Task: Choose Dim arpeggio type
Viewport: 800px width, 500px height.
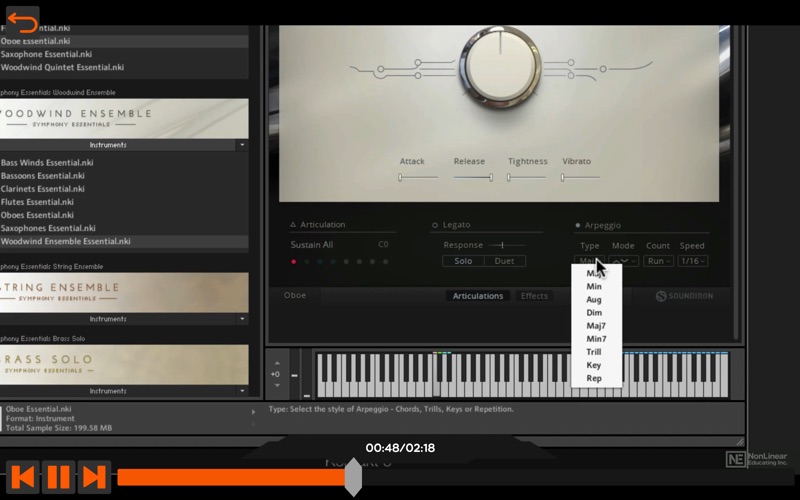Action: (x=596, y=313)
